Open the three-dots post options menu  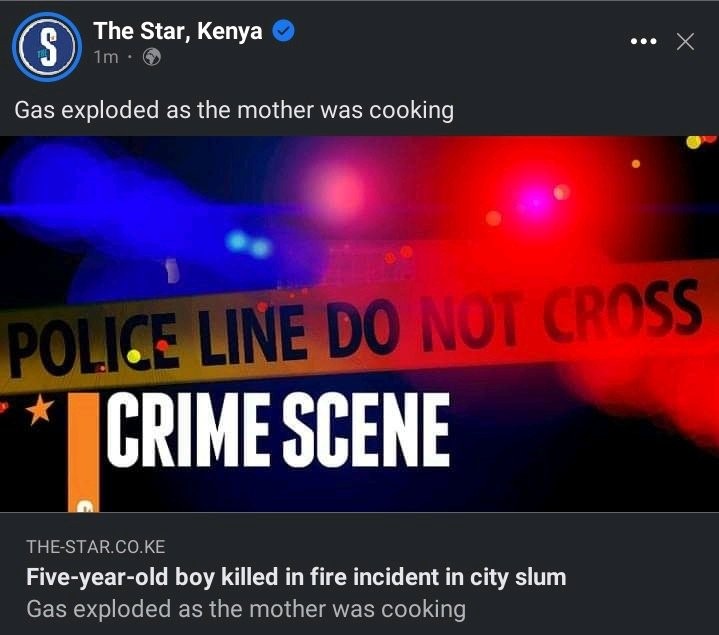point(643,42)
